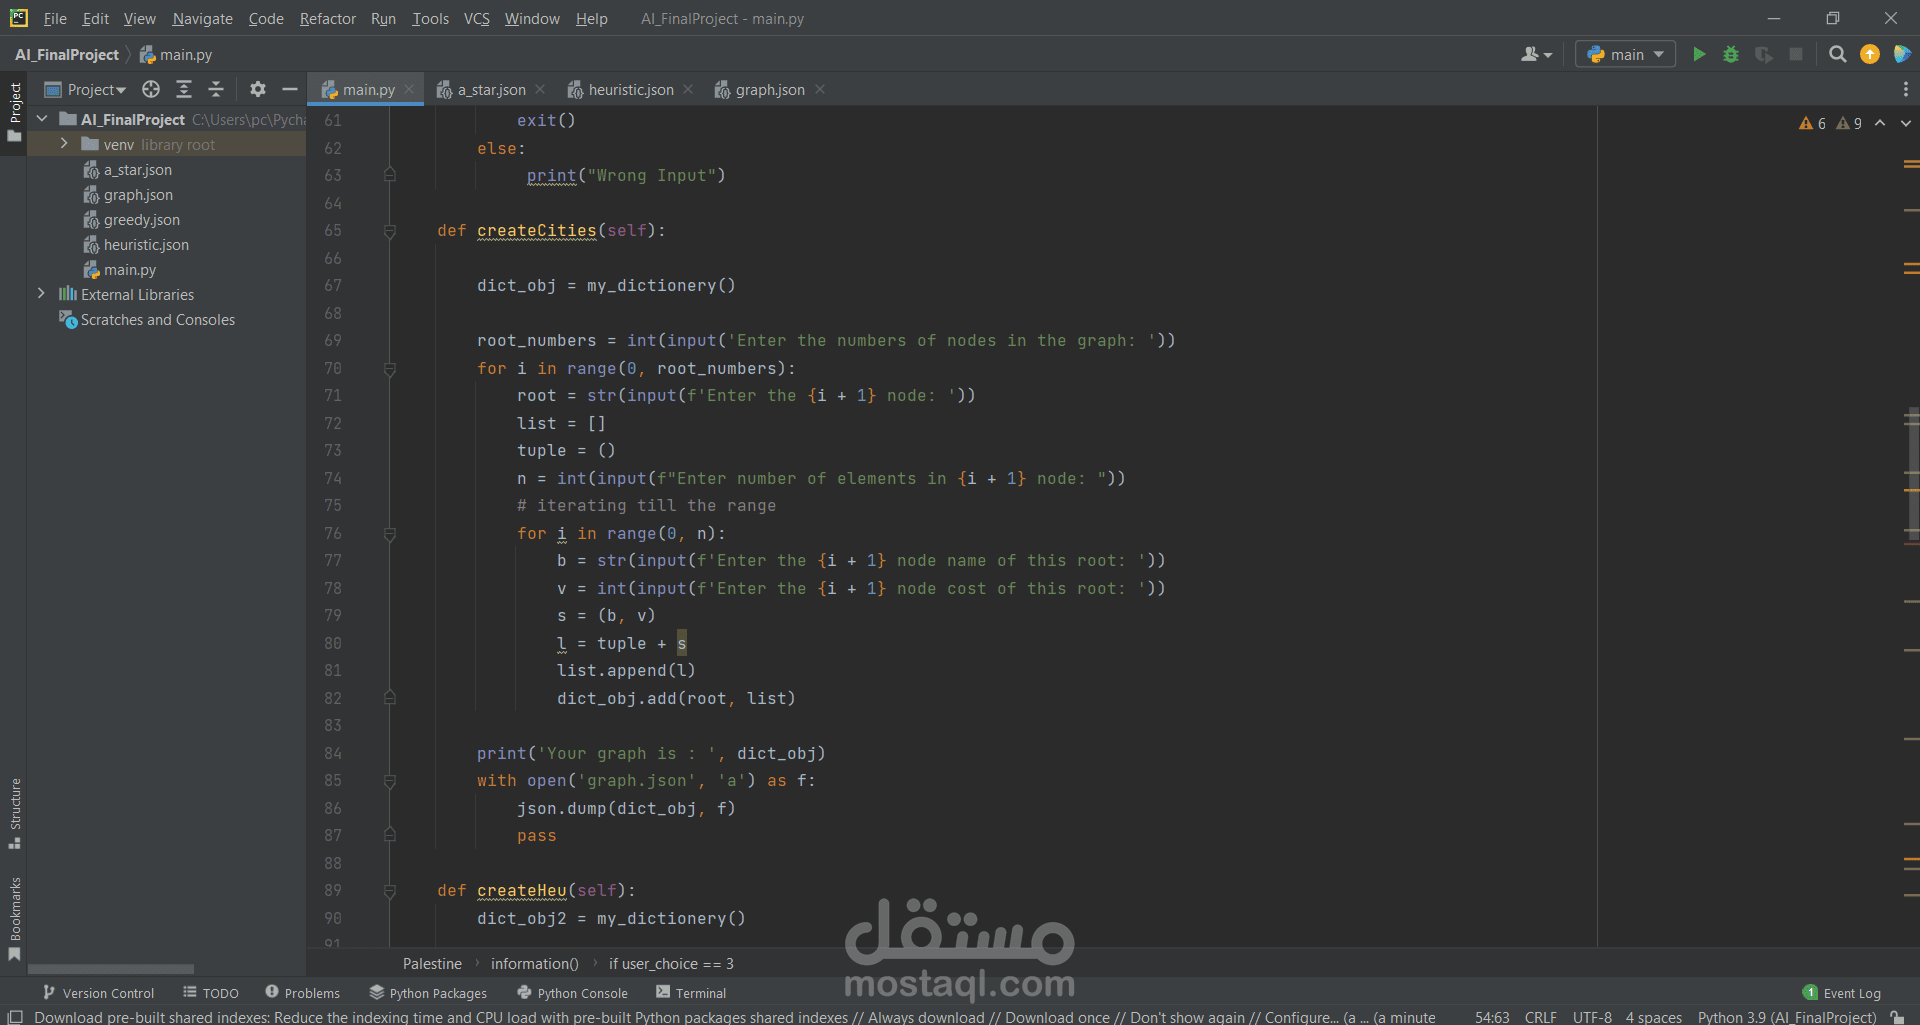Open the Problems tool window
The image size is (1920, 1025).
[x=303, y=993]
